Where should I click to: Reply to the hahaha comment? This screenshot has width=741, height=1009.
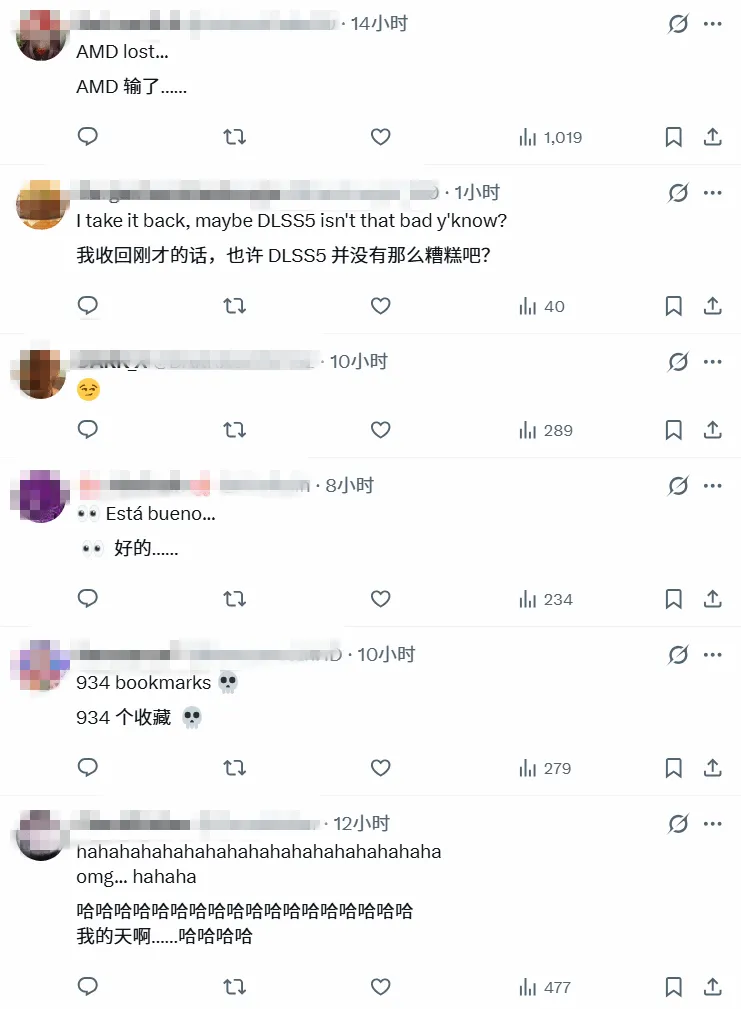[87, 986]
